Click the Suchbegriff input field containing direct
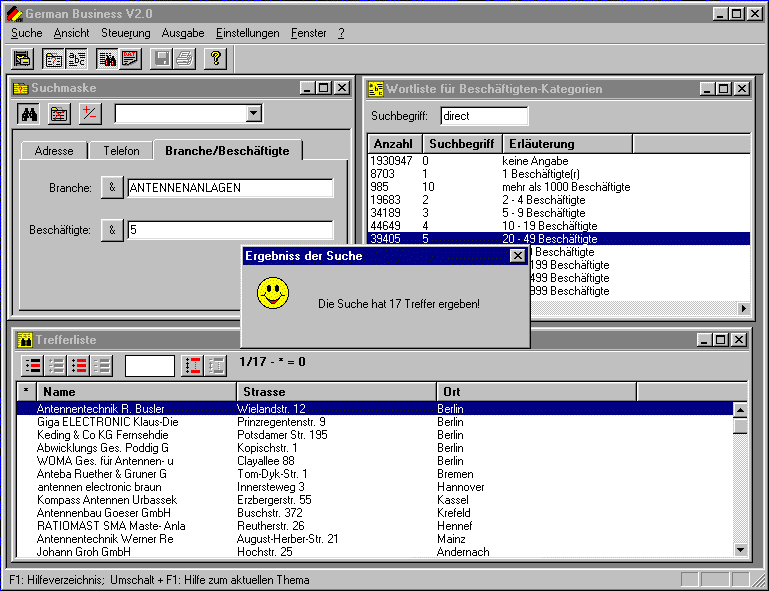769x591 pixels. pyautogui.click(x=483, y=116)
